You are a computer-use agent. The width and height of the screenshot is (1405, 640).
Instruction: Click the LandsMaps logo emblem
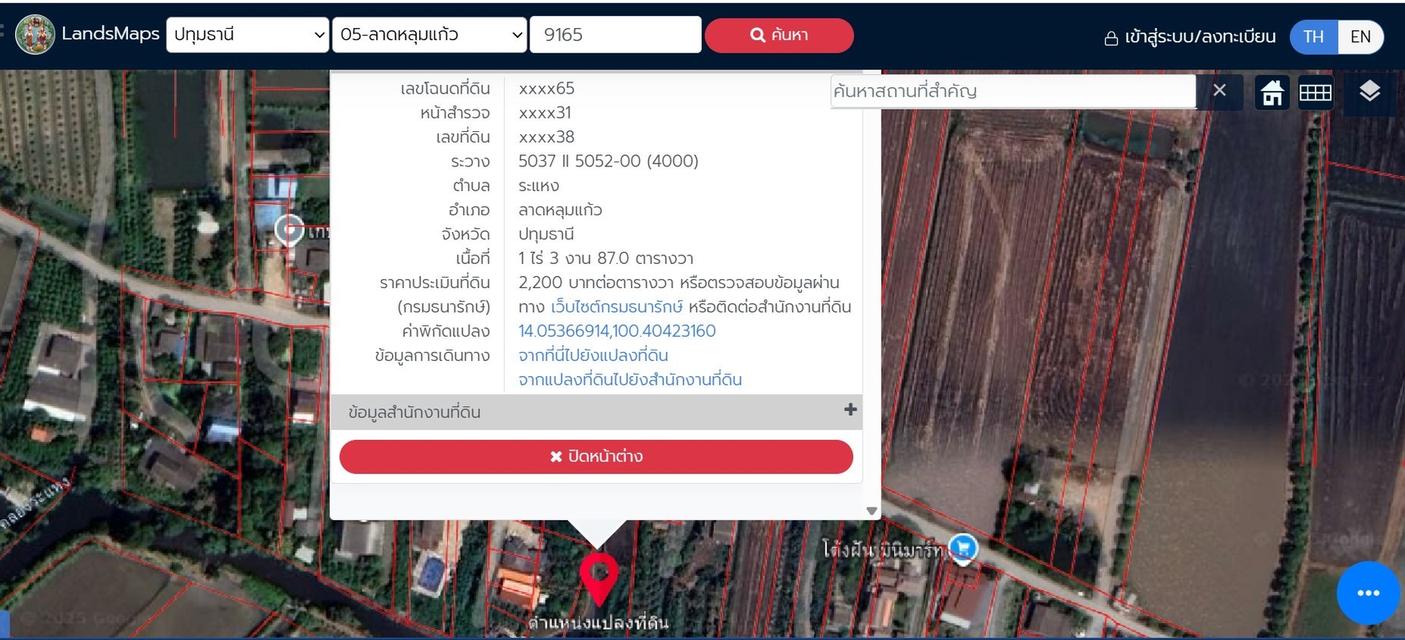tap(35, 35)
